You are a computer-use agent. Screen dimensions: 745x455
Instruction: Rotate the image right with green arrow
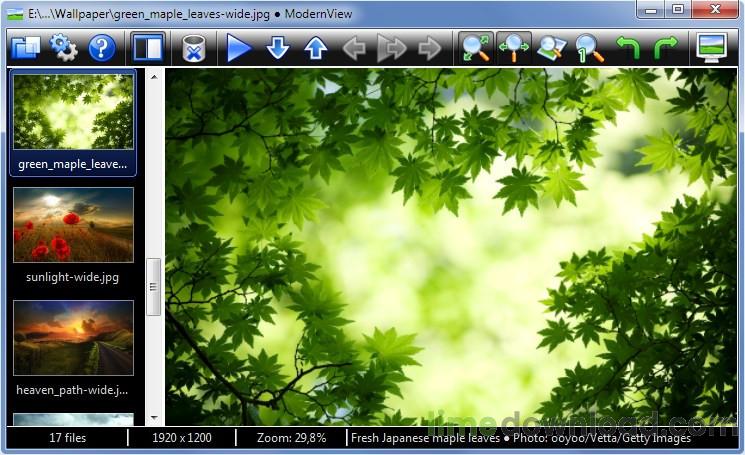666,47
